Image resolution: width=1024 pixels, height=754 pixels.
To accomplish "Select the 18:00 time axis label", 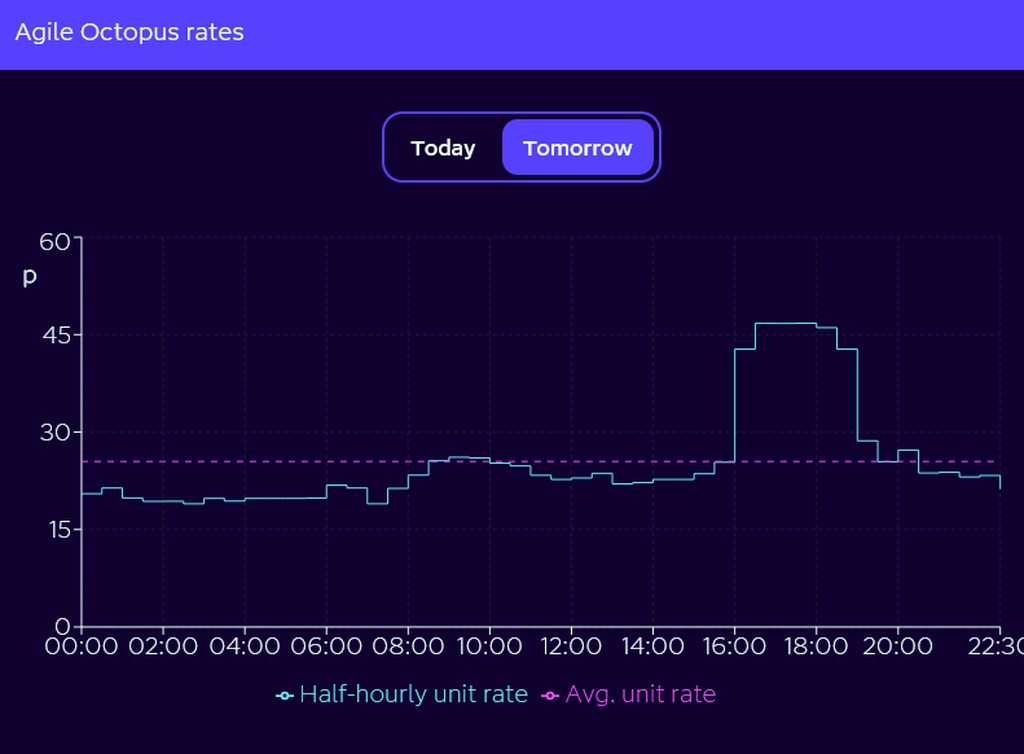I will click(x=816, y=646).
